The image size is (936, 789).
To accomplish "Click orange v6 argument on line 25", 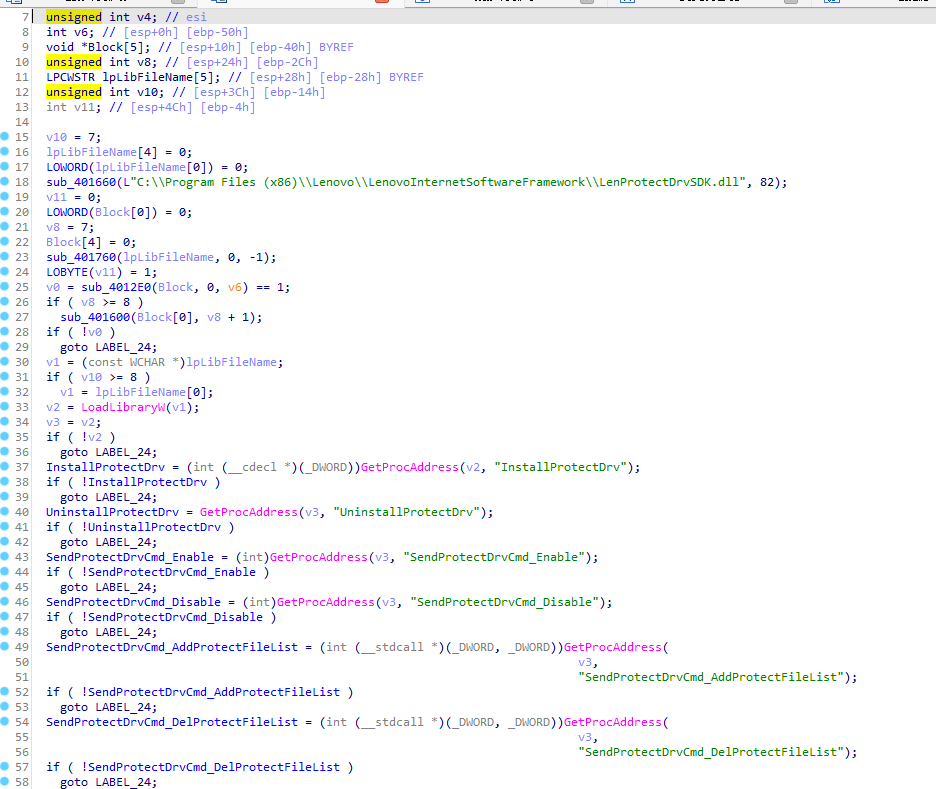I will (x=235, y=287).
